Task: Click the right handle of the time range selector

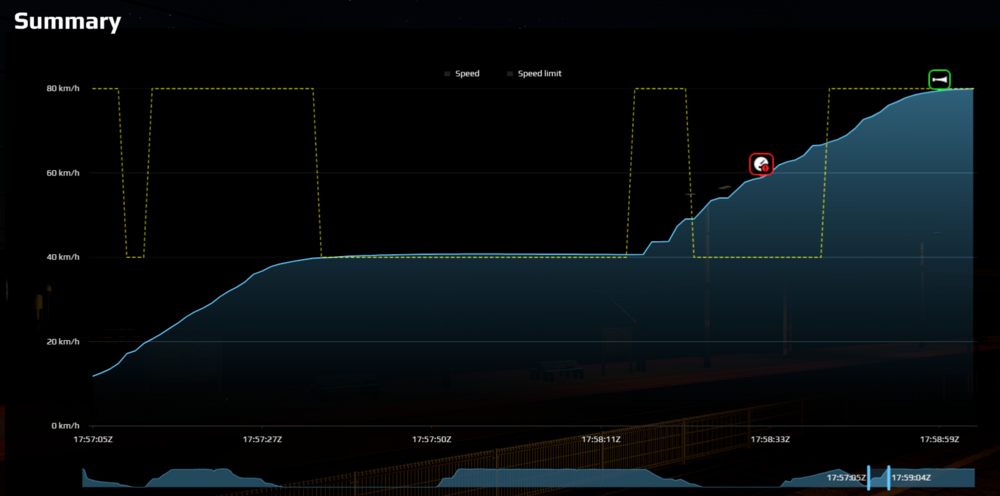Action: (x=888, y=478)
